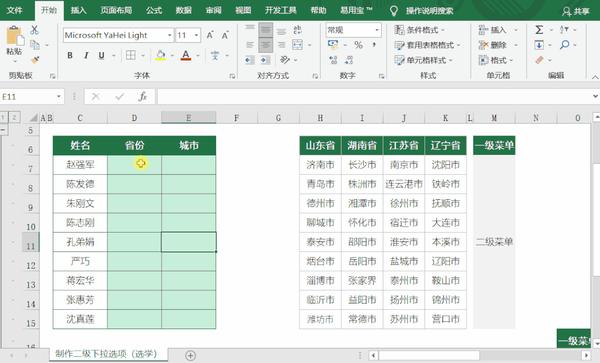Screen dimensions: 600x363
Task: Click the Find magnifier icon
Action: (564, 45)
